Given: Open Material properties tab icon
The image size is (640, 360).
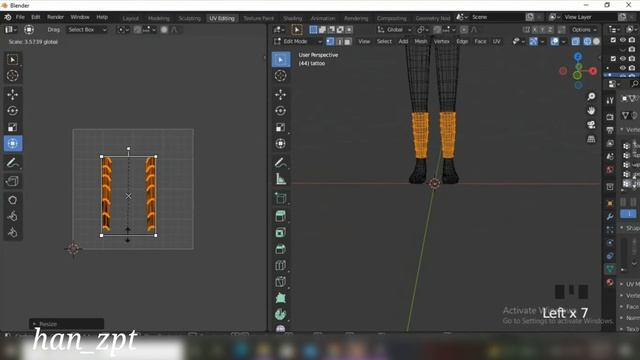Looking at the screenshot, I should point(610,282).
